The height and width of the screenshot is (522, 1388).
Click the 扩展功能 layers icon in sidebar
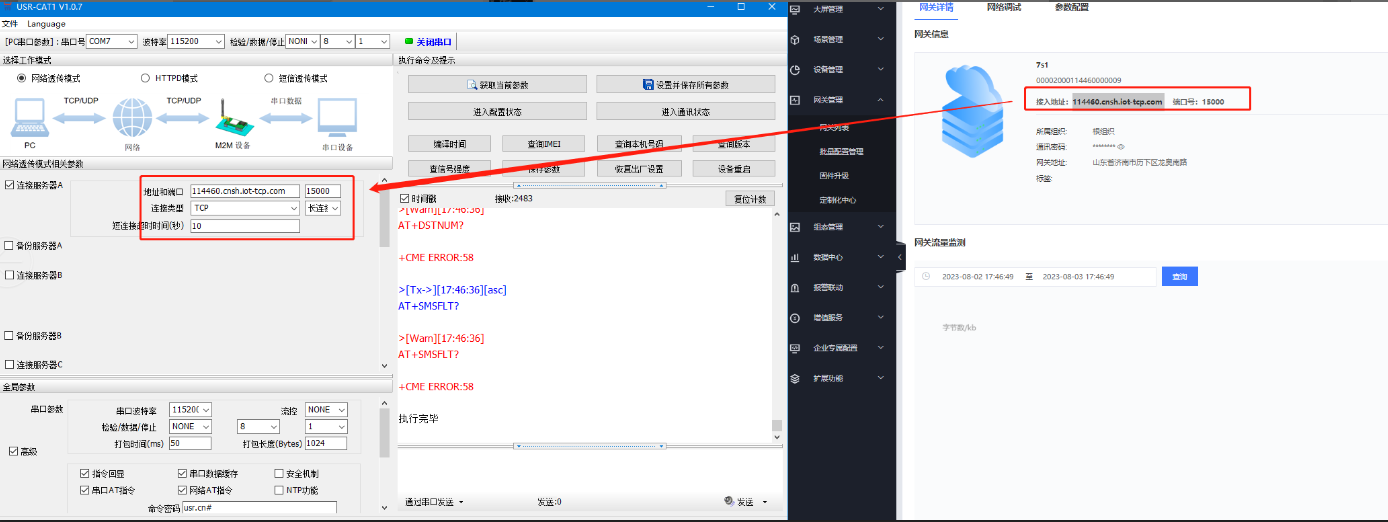coord(795,379)
